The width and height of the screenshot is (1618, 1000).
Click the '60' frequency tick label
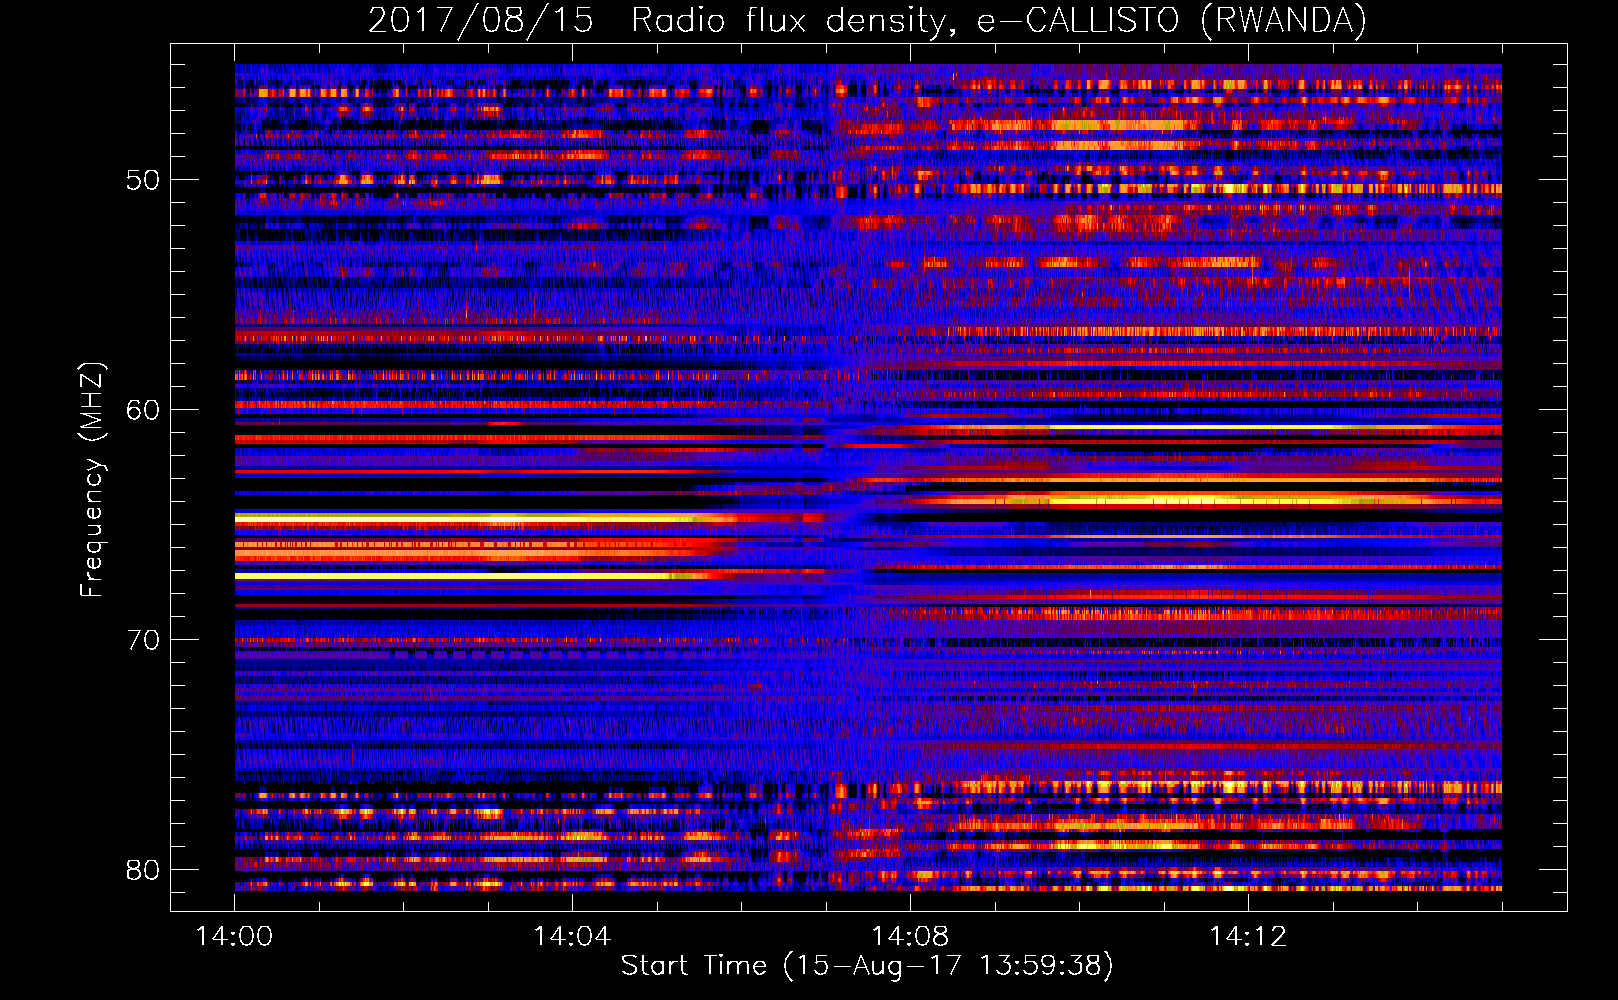pyautogui.click(x=143, y=410)
